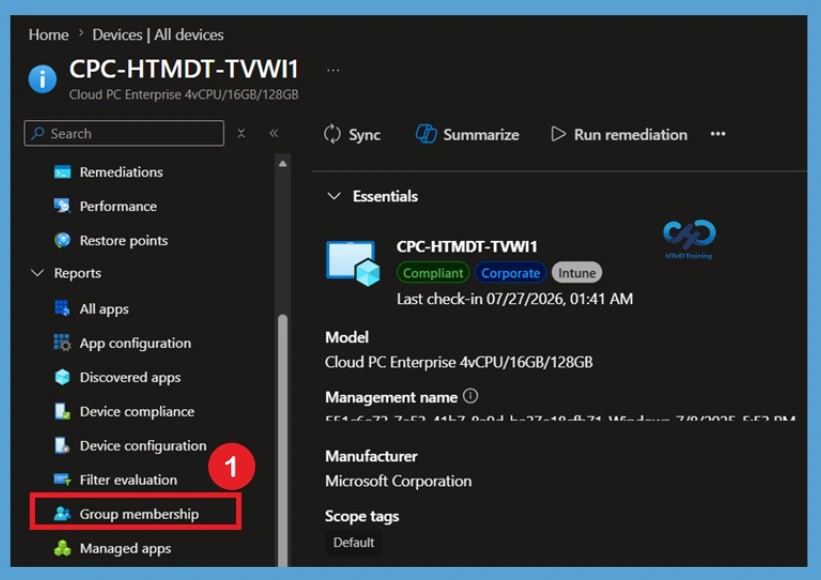Go to Home breadcrumb link
The image size is (821, 580).
pyautogui.click(x=49, y=35)
